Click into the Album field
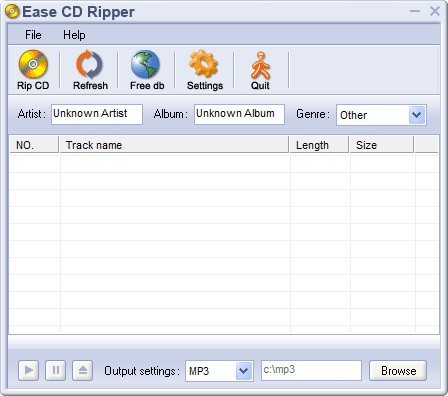The image size is (448, 396). (x=239, y=114)
